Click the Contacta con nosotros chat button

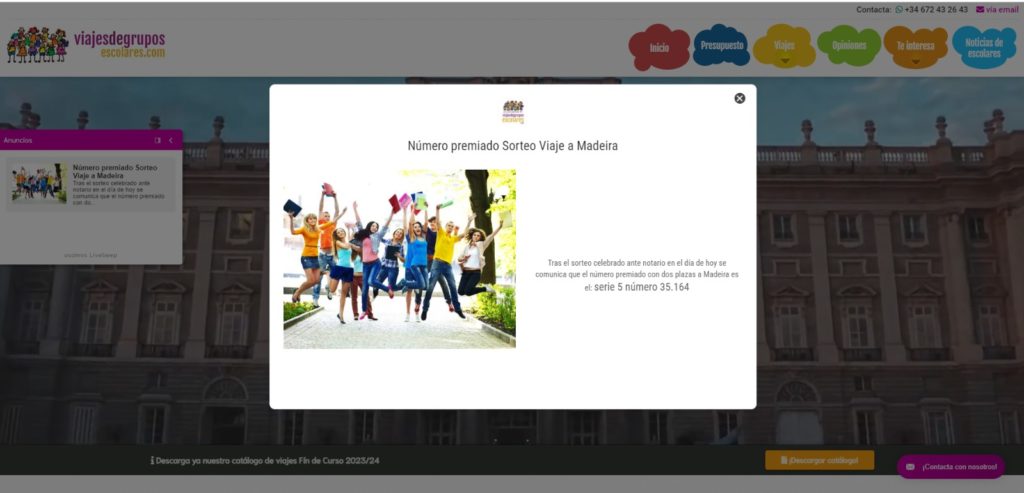pyautogui.click(x=950, y=467)
